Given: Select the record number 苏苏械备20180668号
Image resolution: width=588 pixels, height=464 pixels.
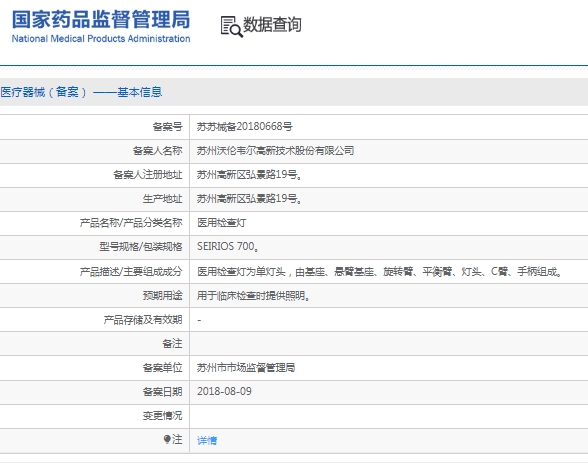Looking at the screenshot, I should coord(245,127).
